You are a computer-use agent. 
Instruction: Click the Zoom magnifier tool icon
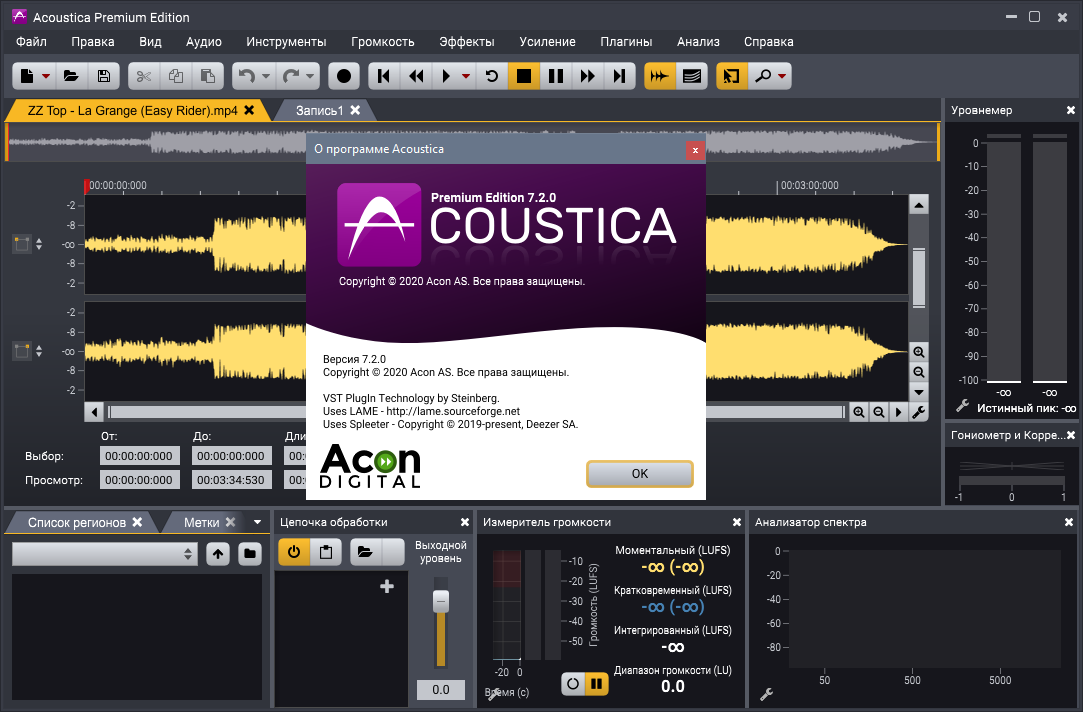coord(763,76)
